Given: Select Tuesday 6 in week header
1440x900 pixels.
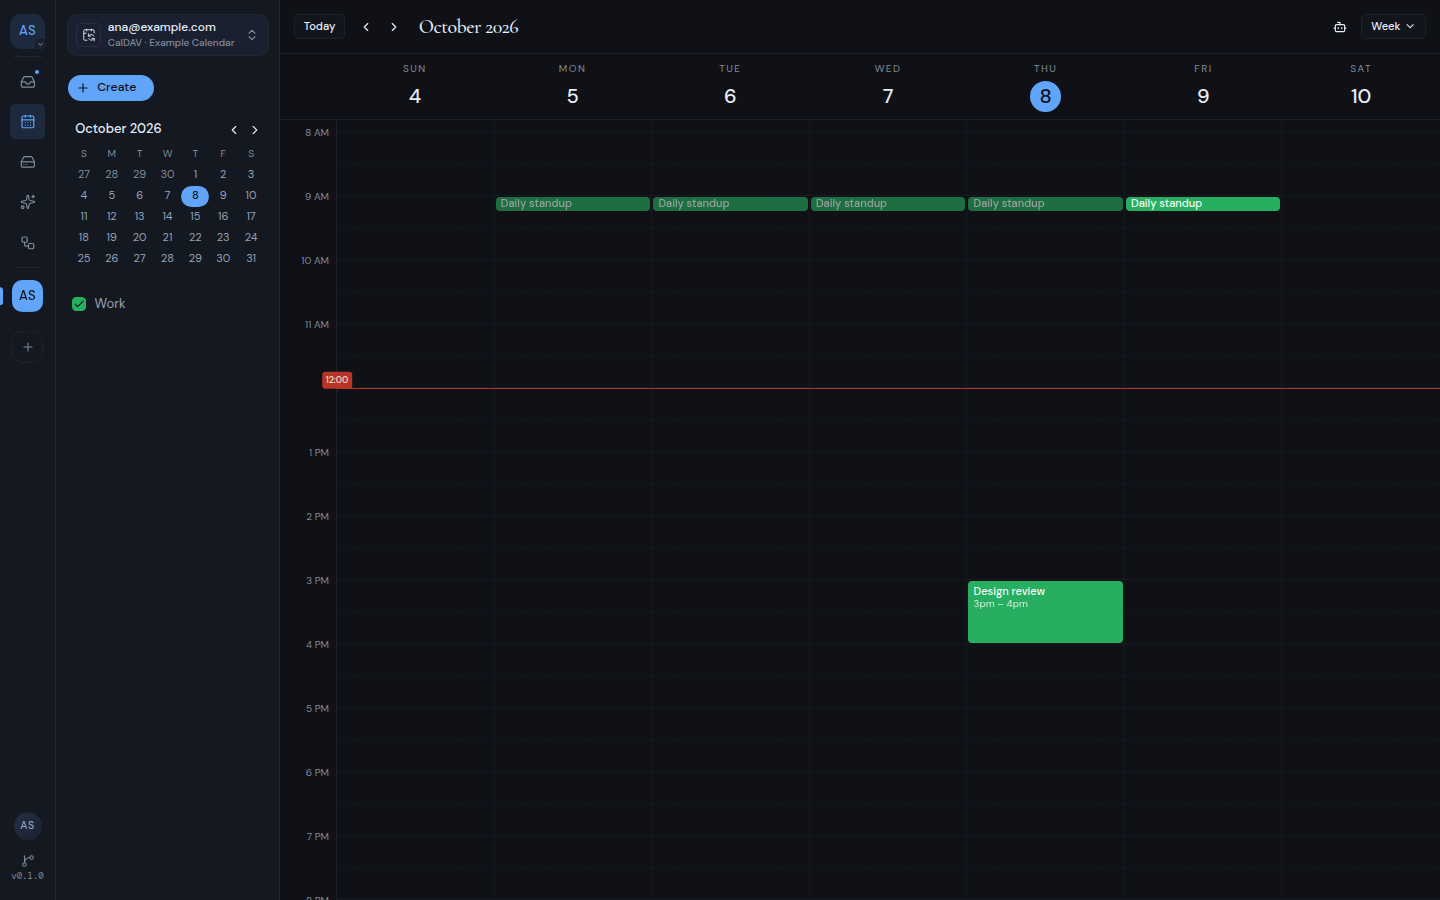Looking at the screenshot, I should (x=730, y=96).
